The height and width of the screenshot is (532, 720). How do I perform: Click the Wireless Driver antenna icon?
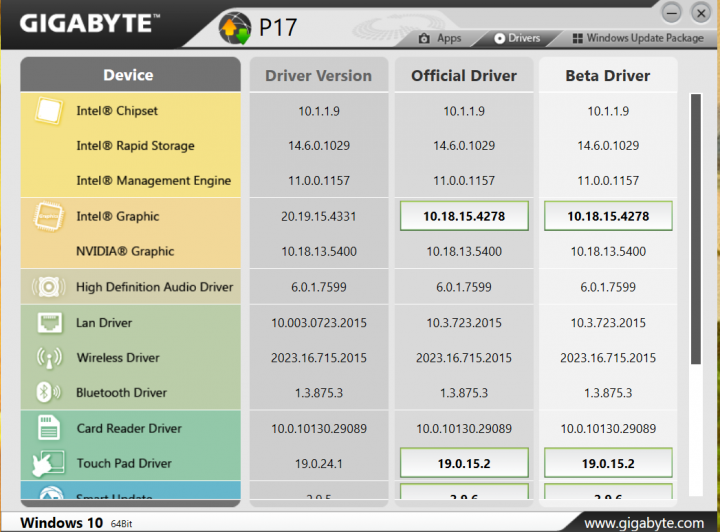tap(49, 358)
